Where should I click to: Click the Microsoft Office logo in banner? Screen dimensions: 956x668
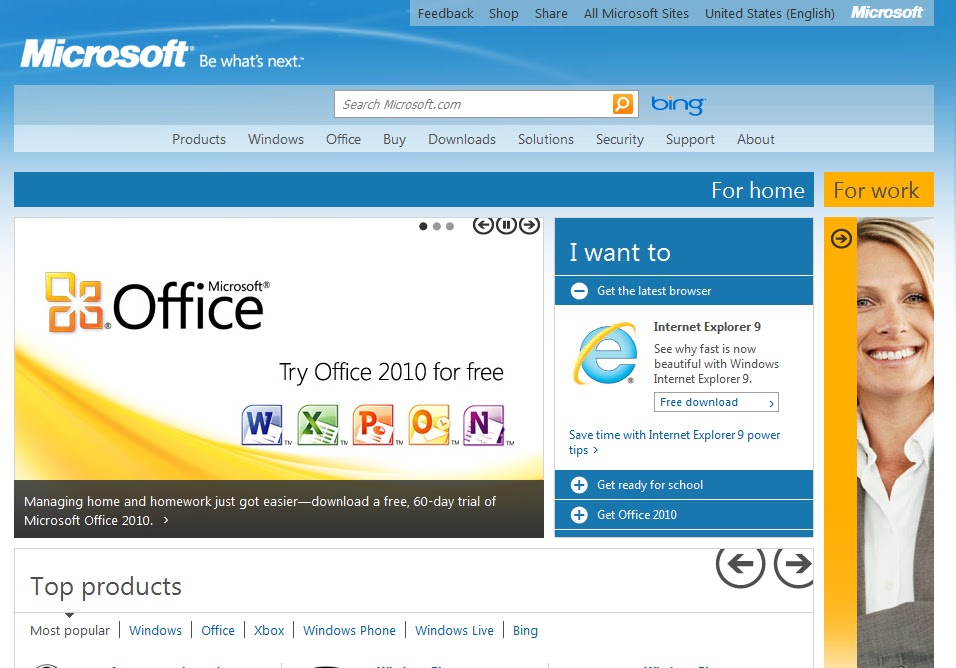pos(157,303)
